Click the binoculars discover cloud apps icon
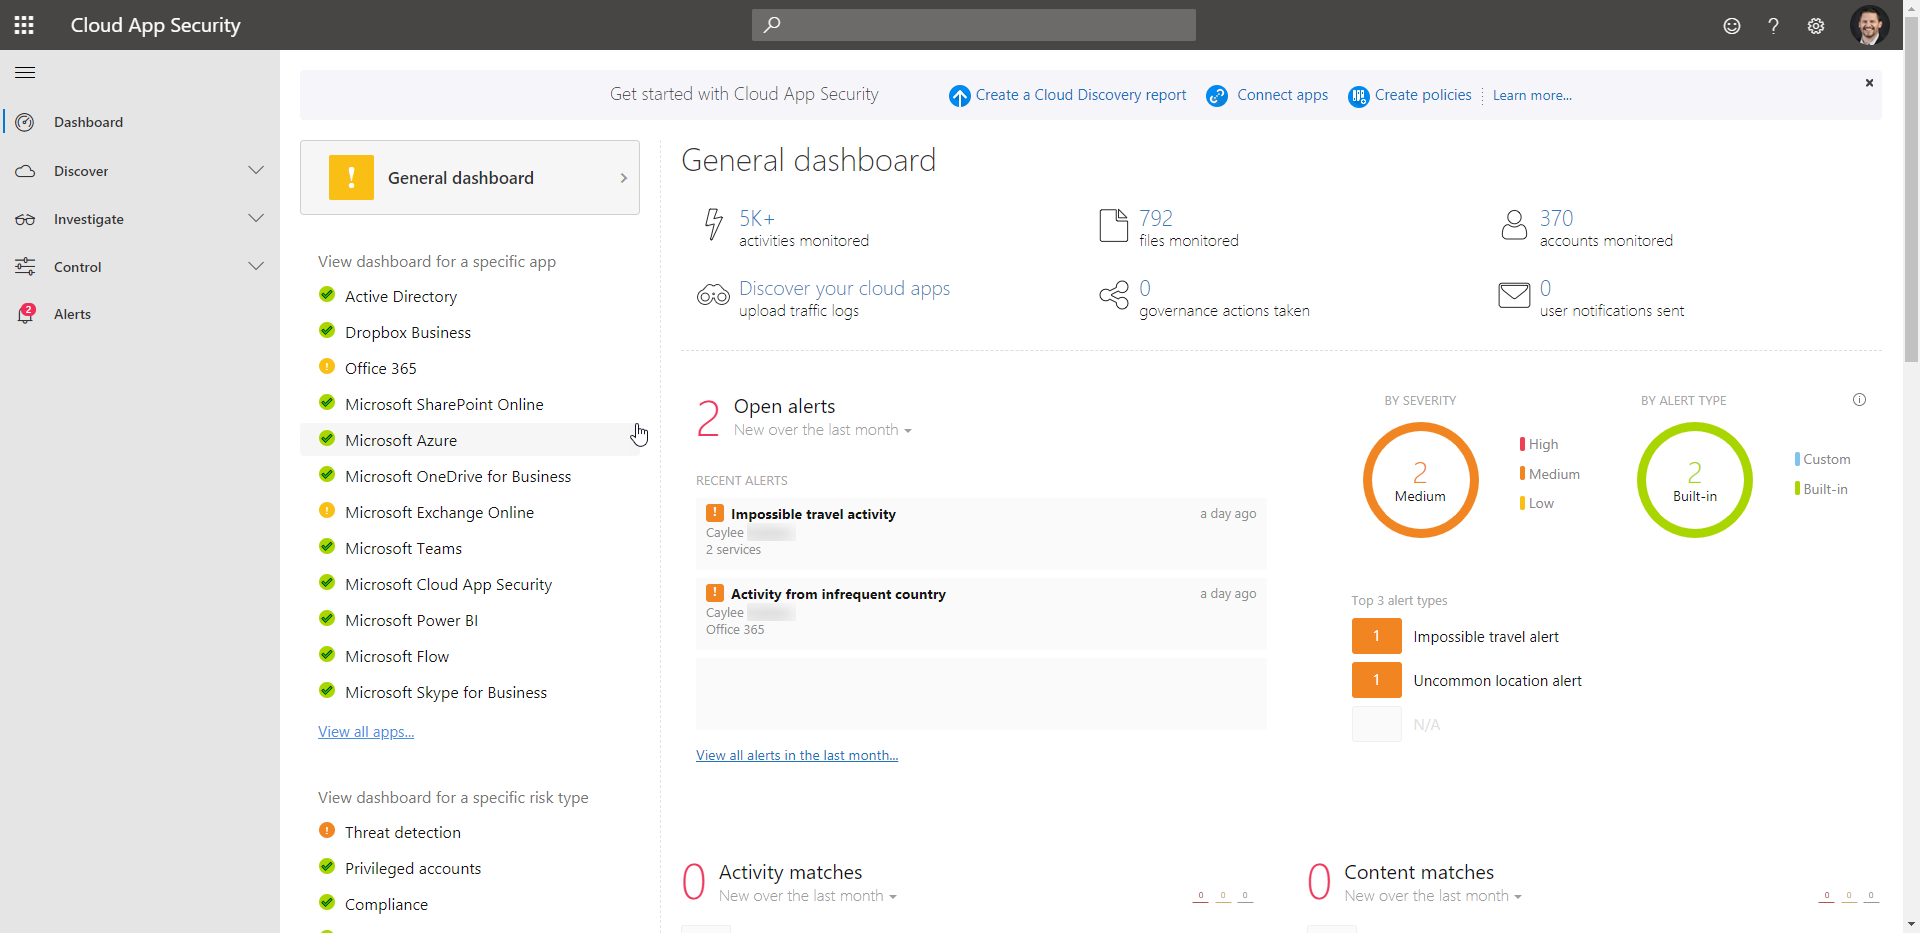Image resolution: width=1920 pixels, height=933 pixels. click(713, 296)
